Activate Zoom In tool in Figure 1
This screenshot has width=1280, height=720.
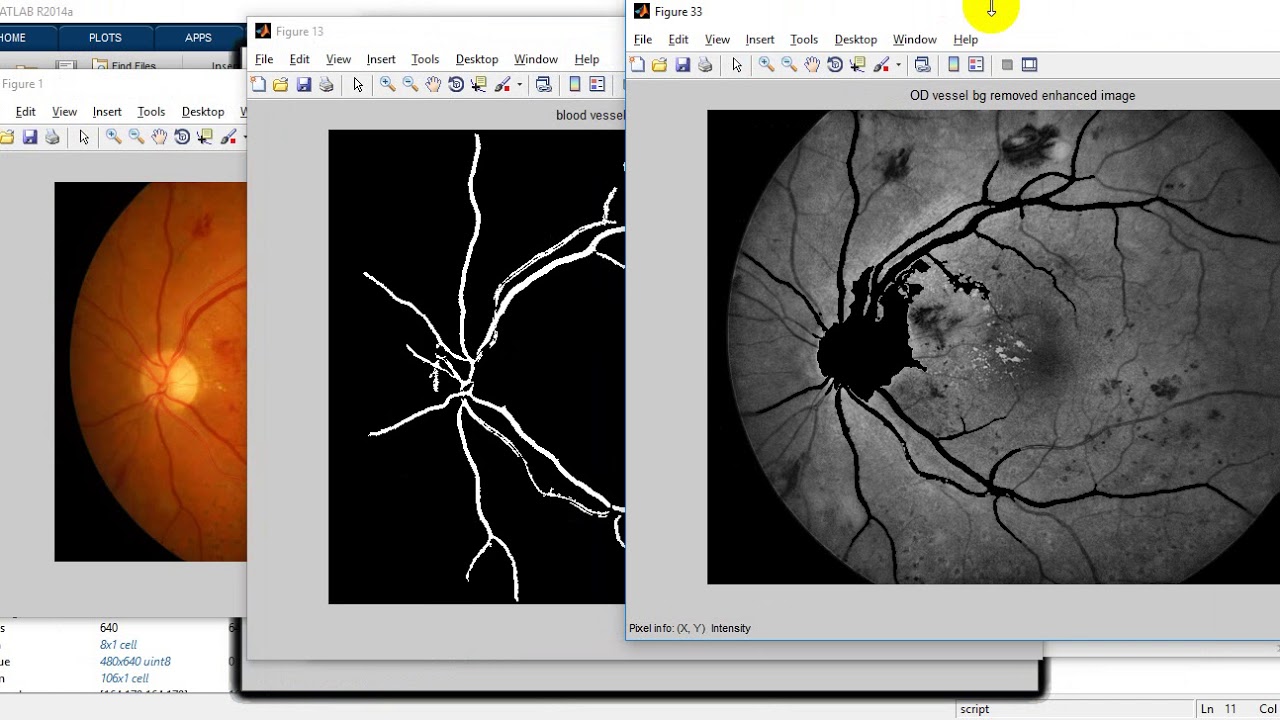click(x=113, y=137)
